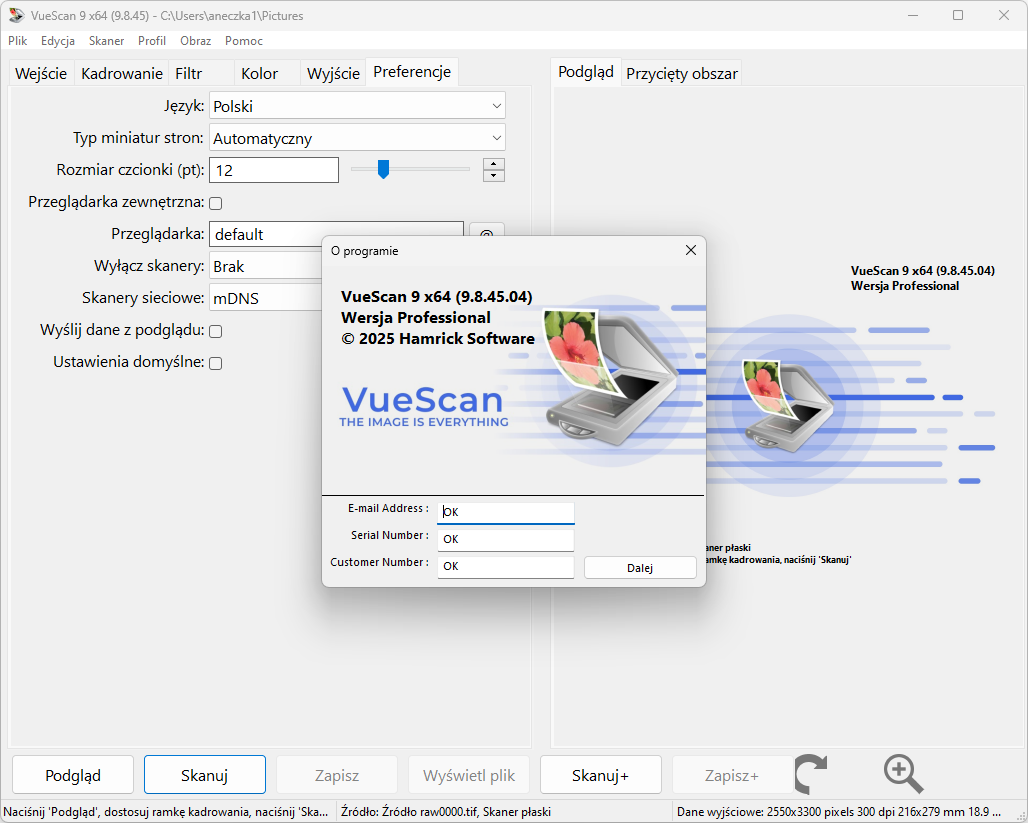This screenshot has width=1028, height=823.
Task: Switch to Przycięty obszar tab
Action: point(682,73)
